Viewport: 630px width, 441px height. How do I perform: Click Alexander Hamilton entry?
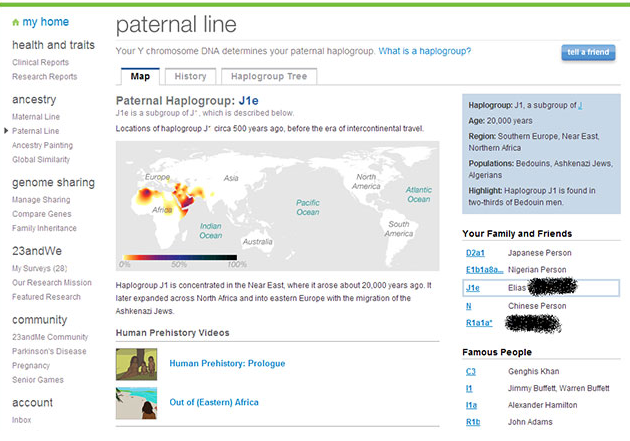[x=542, y=405]
